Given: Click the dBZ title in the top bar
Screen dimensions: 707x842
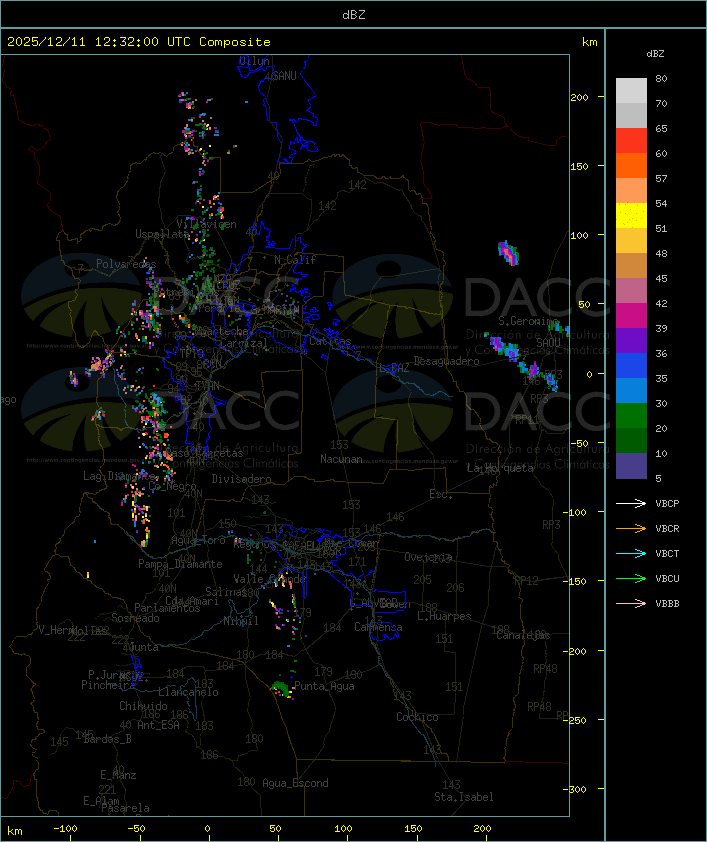Looking at the screenshot, I should [x=354, y=14].
